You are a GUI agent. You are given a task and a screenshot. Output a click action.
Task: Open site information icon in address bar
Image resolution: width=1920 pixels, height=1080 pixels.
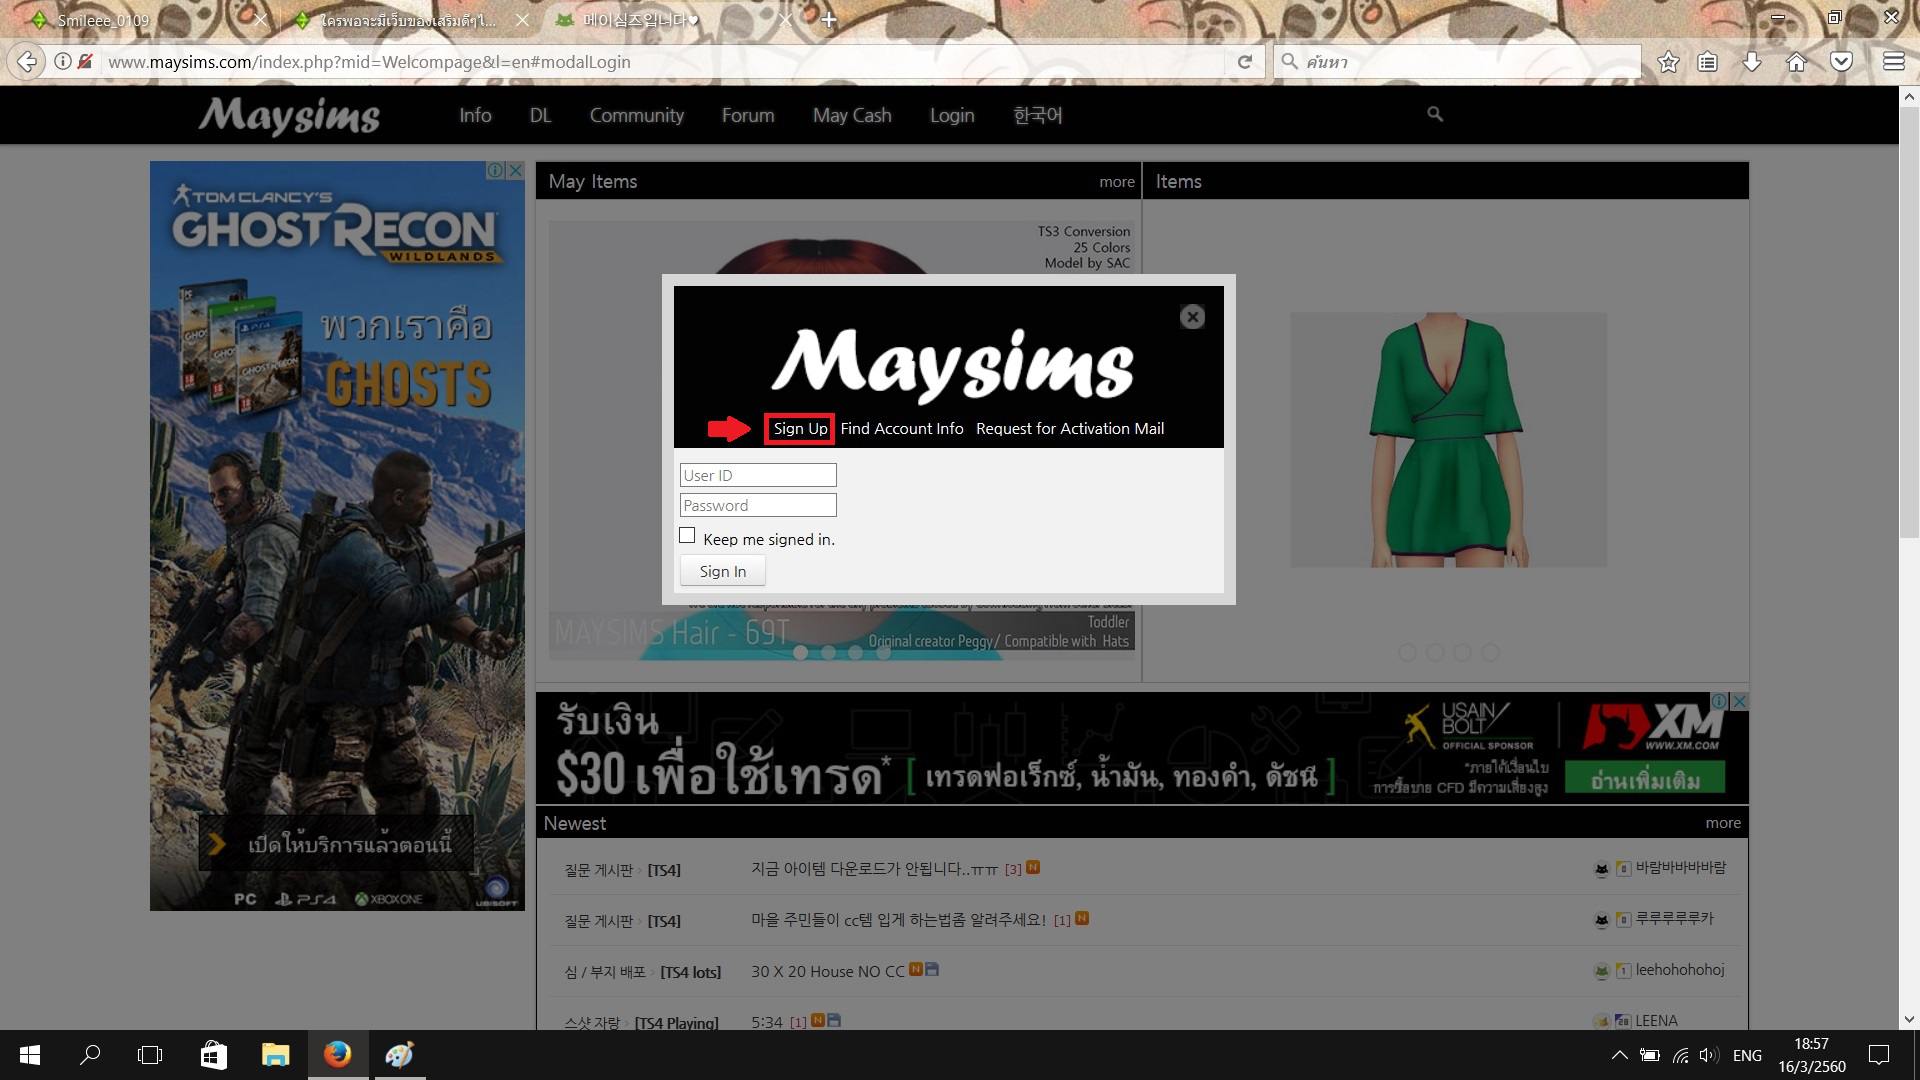63,62
